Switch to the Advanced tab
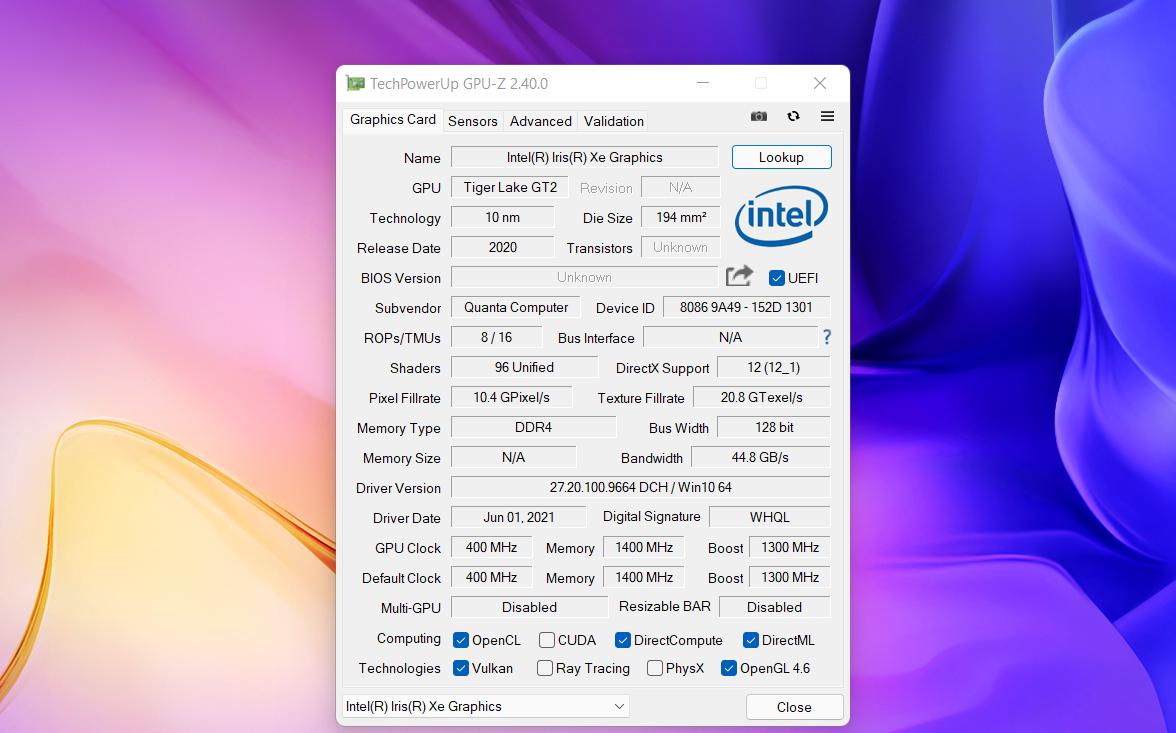Screen dimensions: 1176x733 click(x=541, y=122)
